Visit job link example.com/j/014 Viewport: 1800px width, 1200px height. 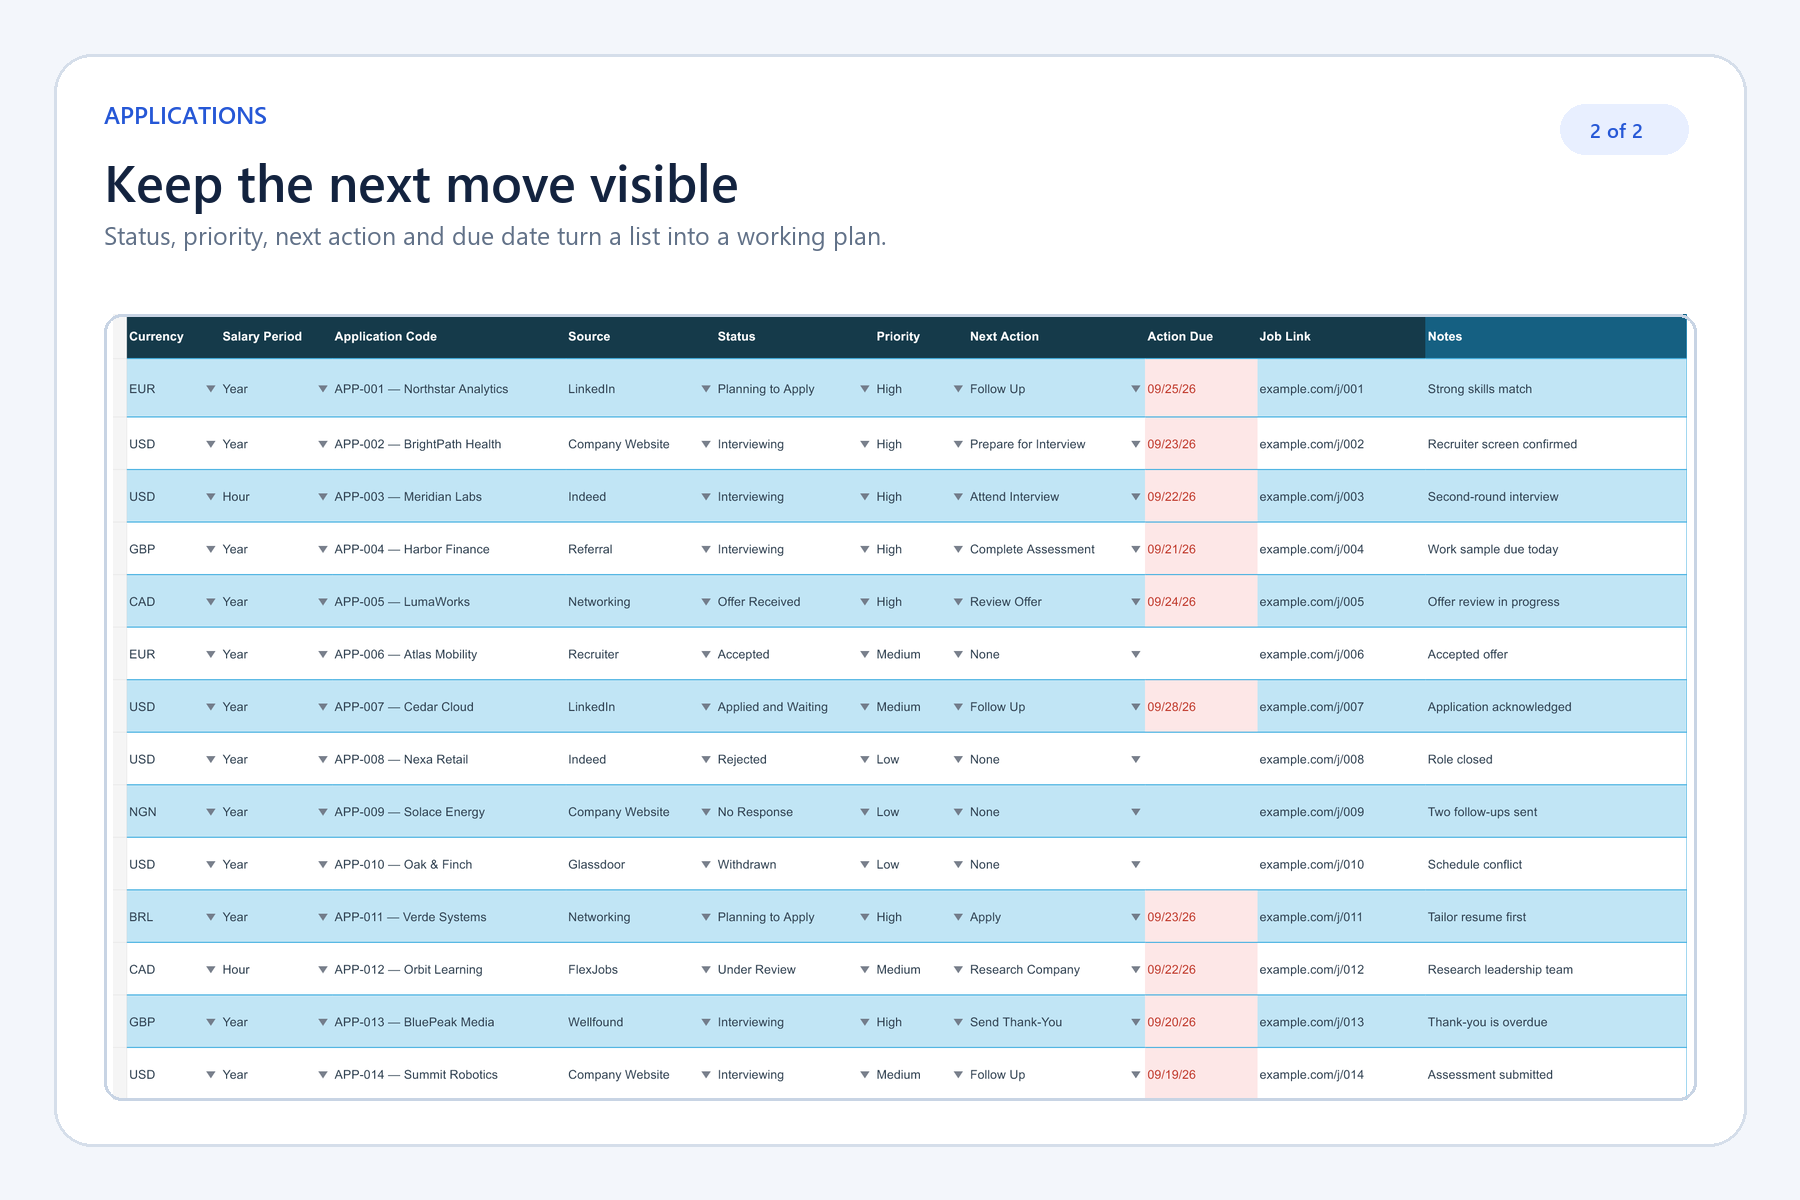[1311, 1075]
